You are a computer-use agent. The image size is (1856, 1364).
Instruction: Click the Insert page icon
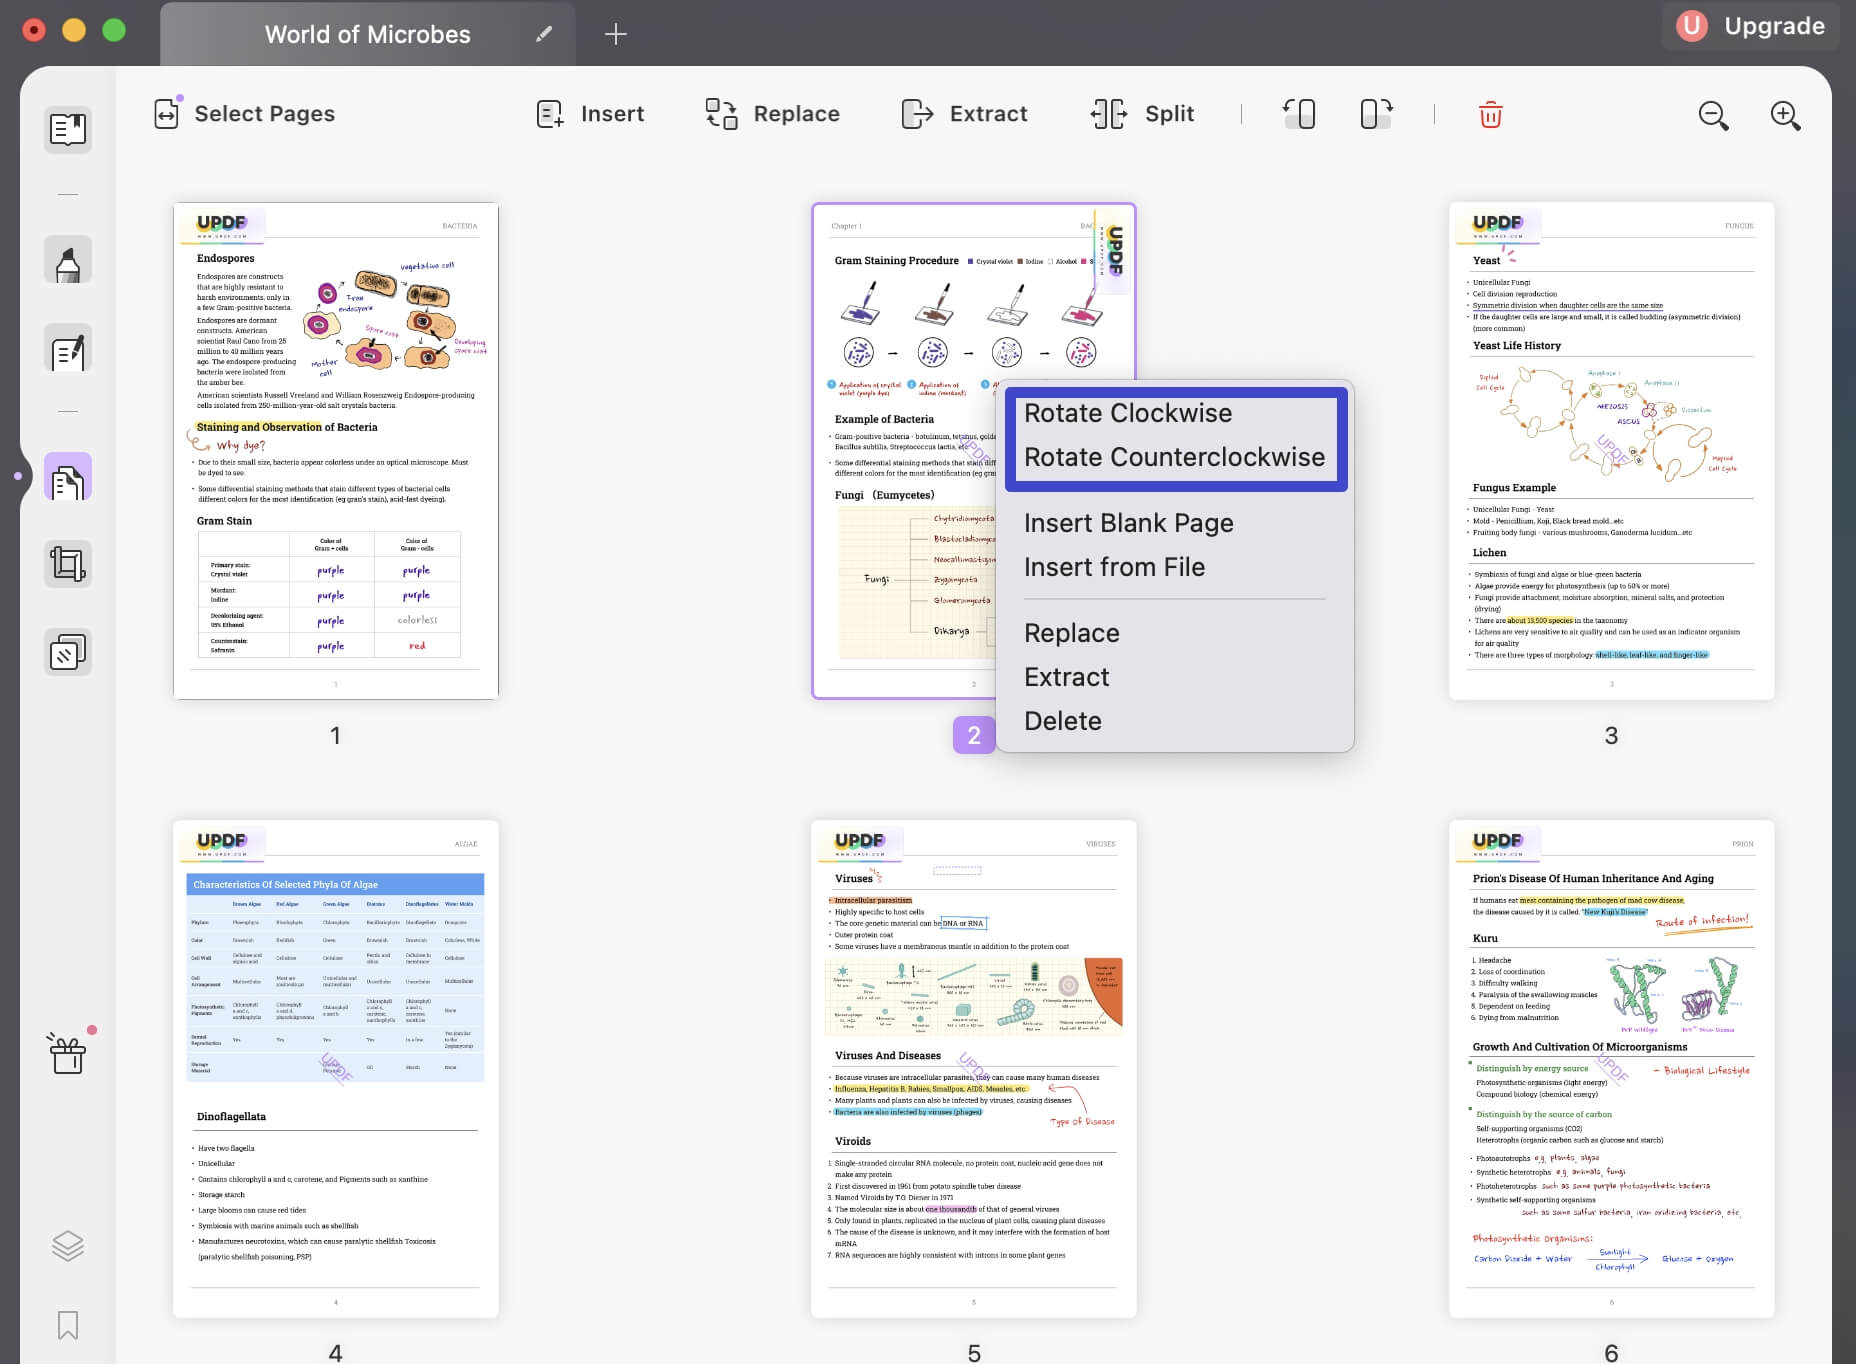click(550, 114)
